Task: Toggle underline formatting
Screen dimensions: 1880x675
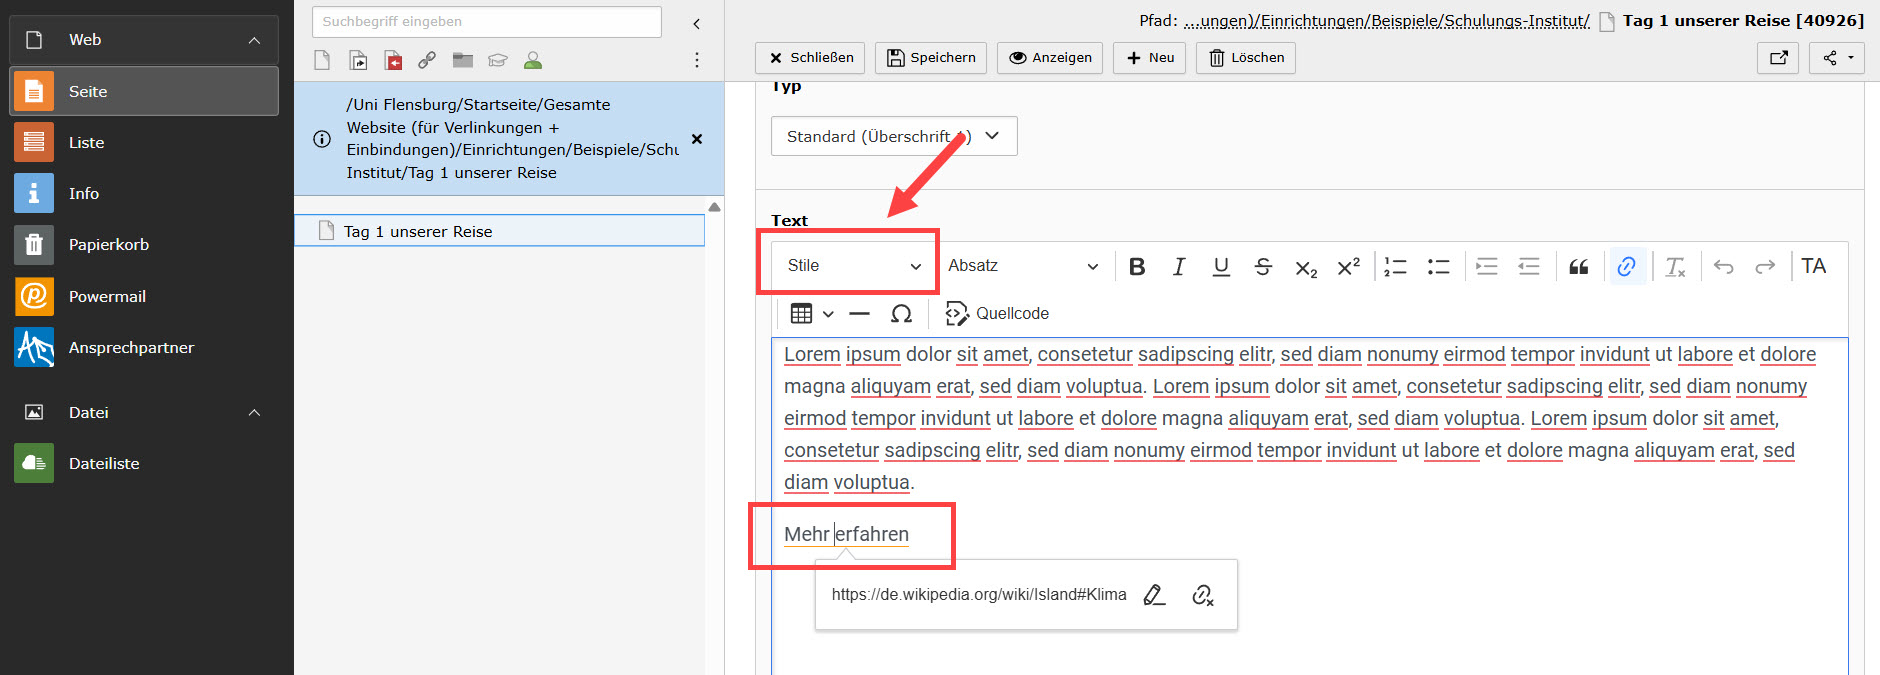Action: [1221, 266]
